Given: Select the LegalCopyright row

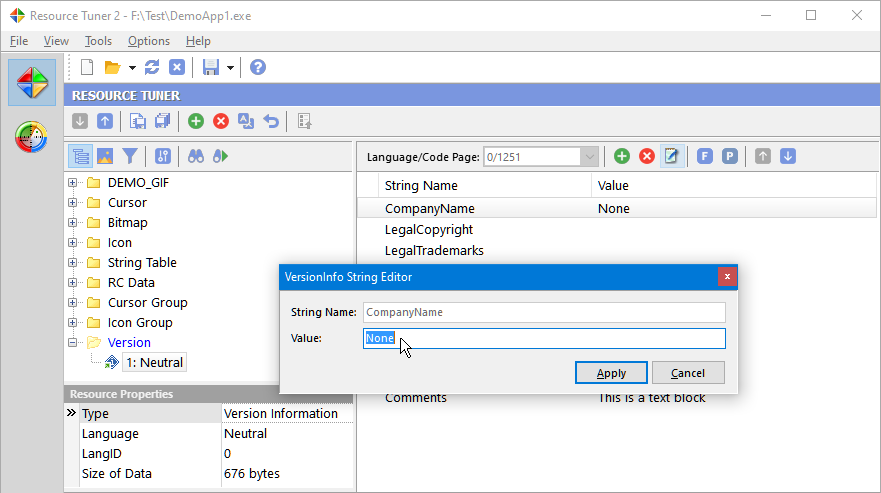Looking at the screenshot, I should pyautogui.click(x=616, y=229).
